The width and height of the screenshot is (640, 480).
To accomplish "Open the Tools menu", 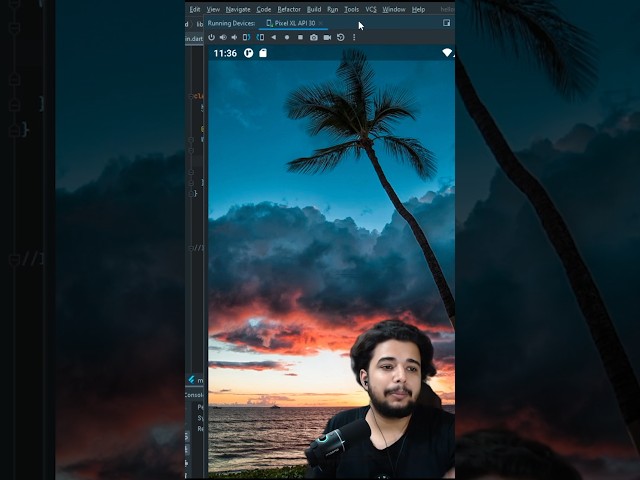I will [351, 9].
